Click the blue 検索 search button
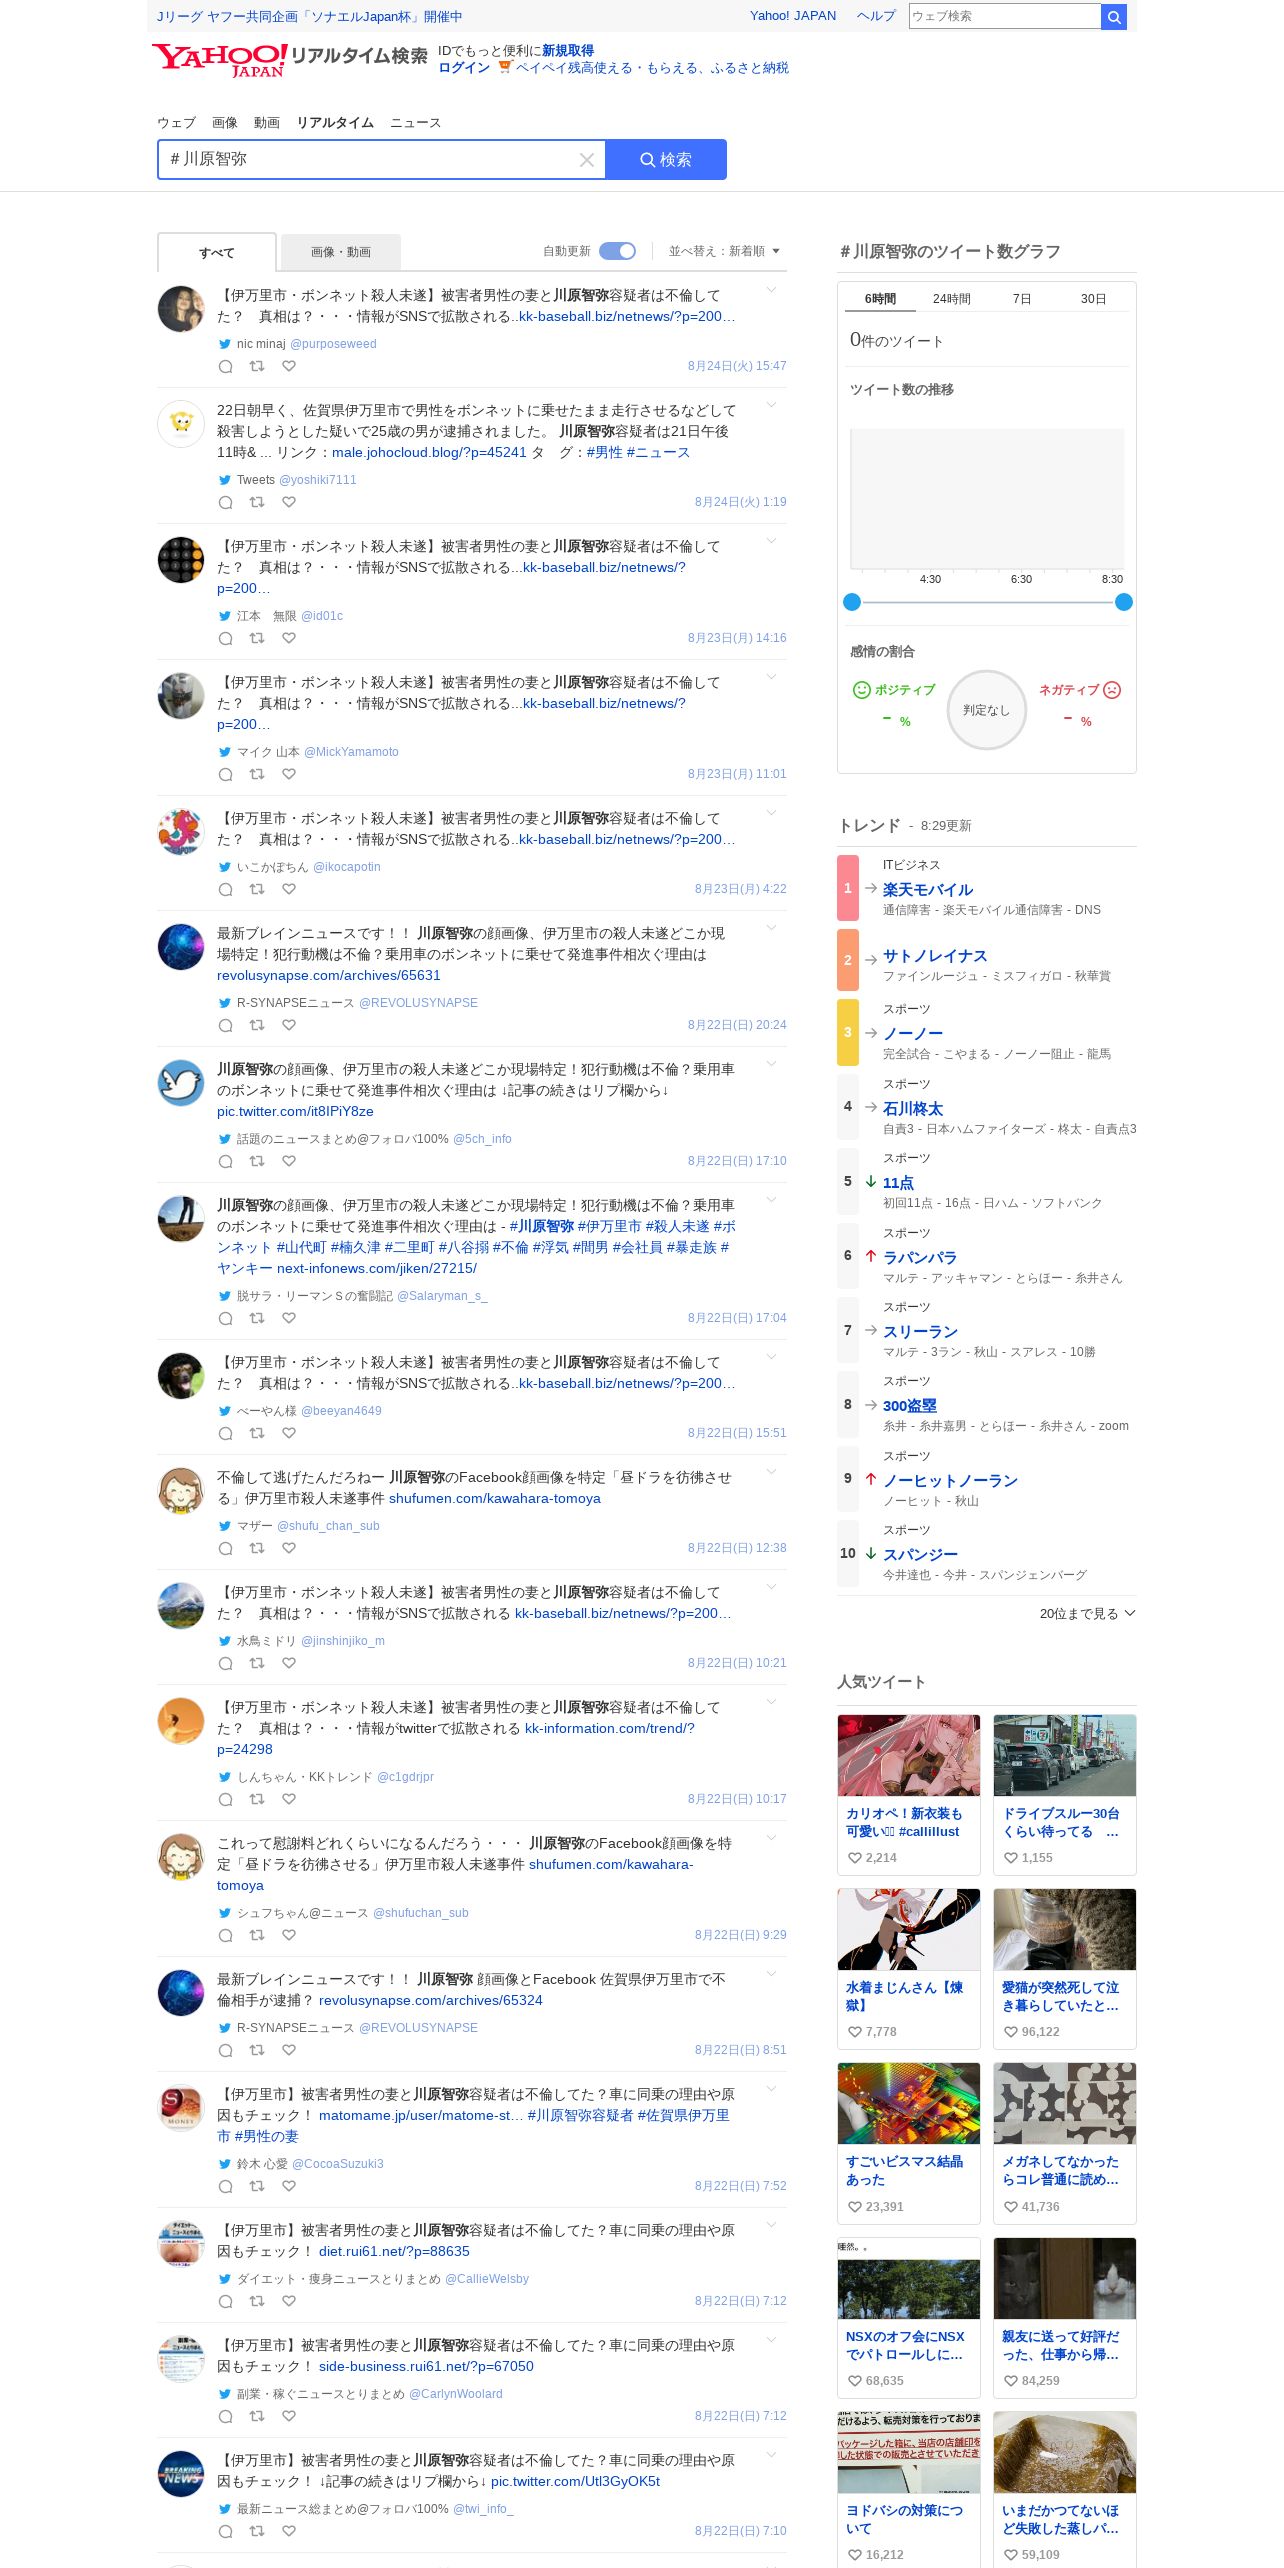1284x2568 pixels. [666, 160]
